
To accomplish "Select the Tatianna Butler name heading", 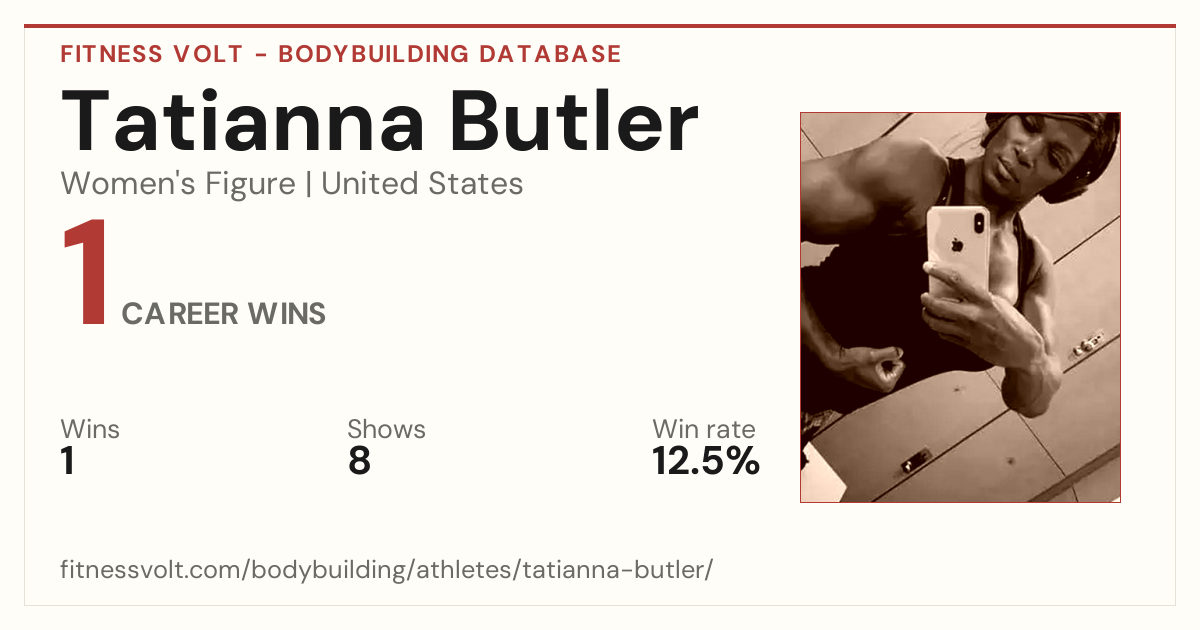I will 379,121.
